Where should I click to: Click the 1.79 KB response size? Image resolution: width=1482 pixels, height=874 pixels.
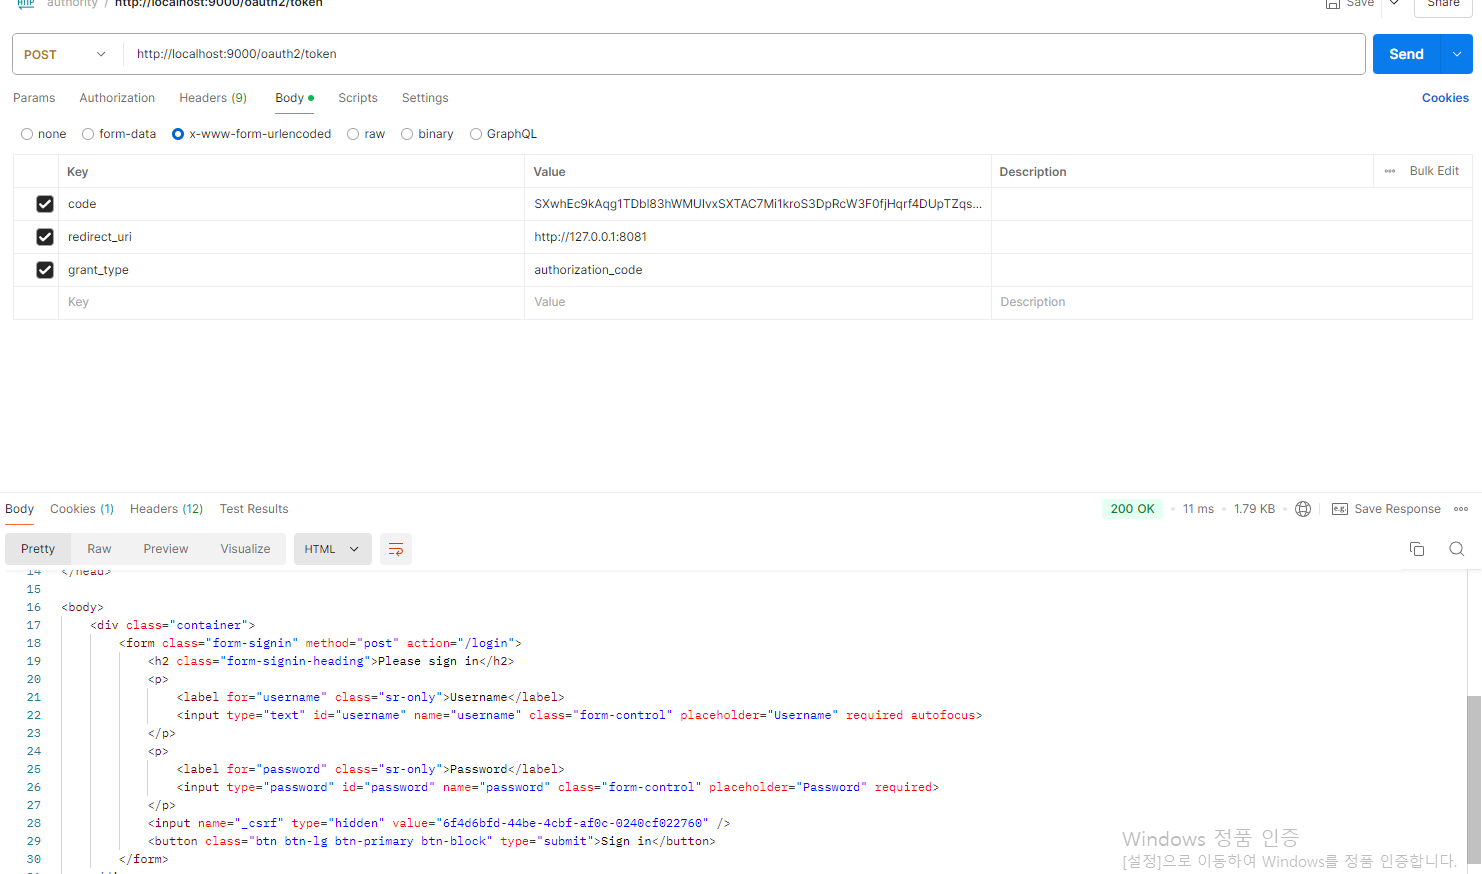1254,509
